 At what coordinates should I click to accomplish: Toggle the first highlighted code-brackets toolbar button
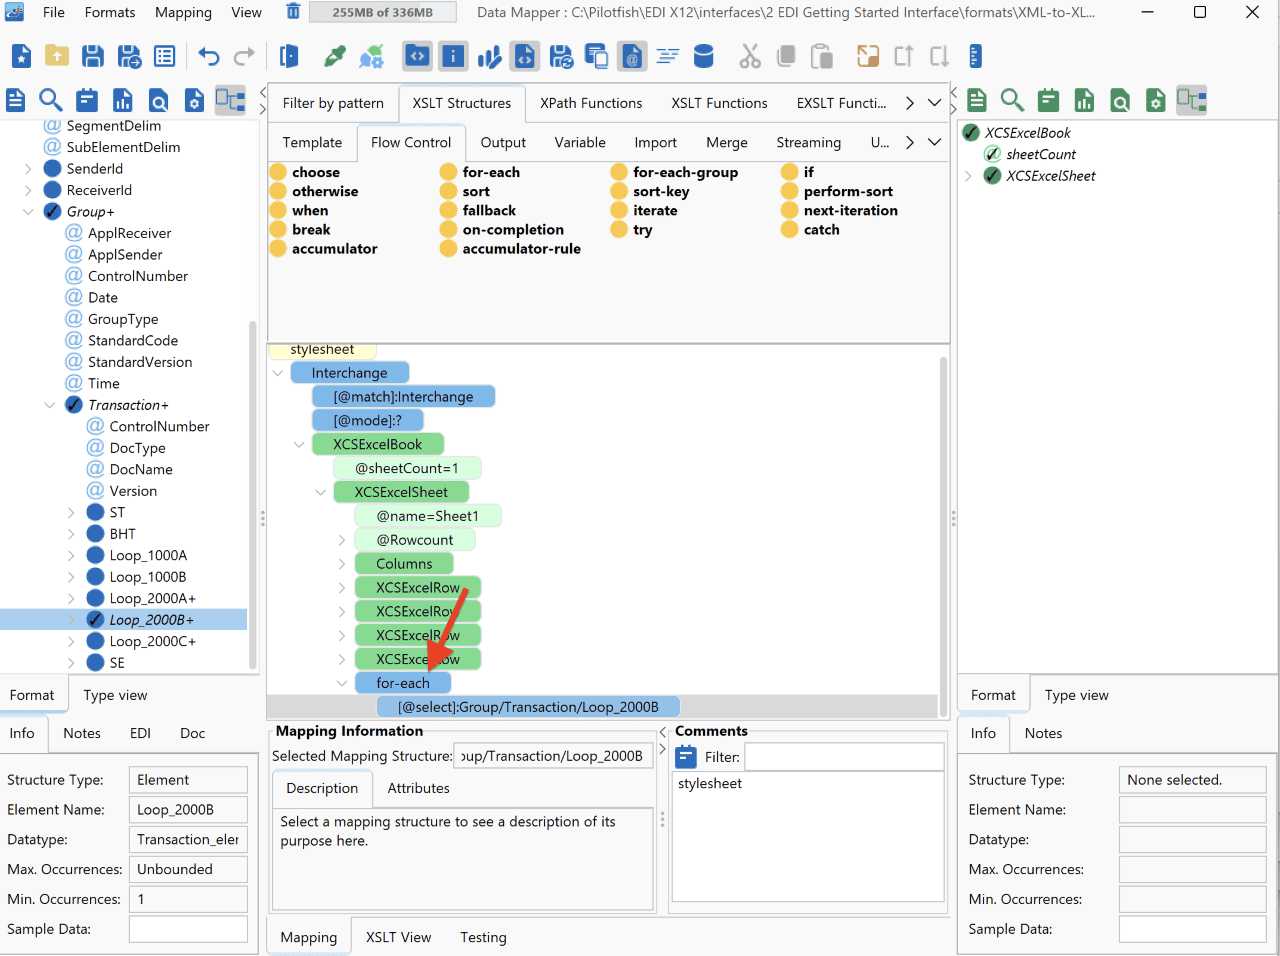tap(418, 56)
